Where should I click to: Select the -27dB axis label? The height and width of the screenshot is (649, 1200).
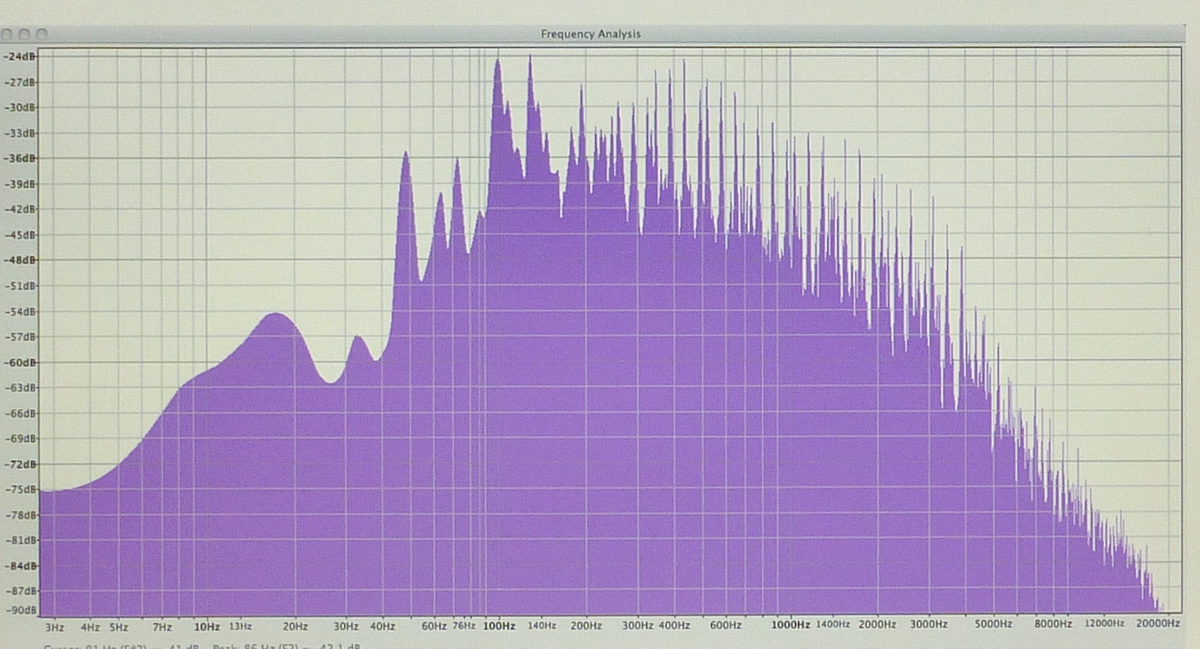tap(19, 82)
